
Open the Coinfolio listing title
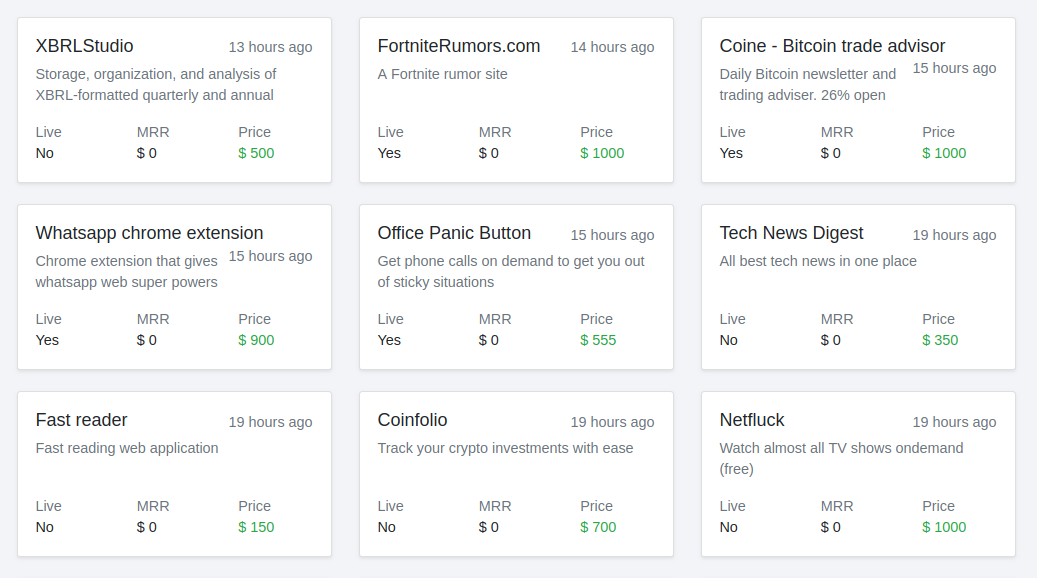pyautogui.click(x=412, y=420)
